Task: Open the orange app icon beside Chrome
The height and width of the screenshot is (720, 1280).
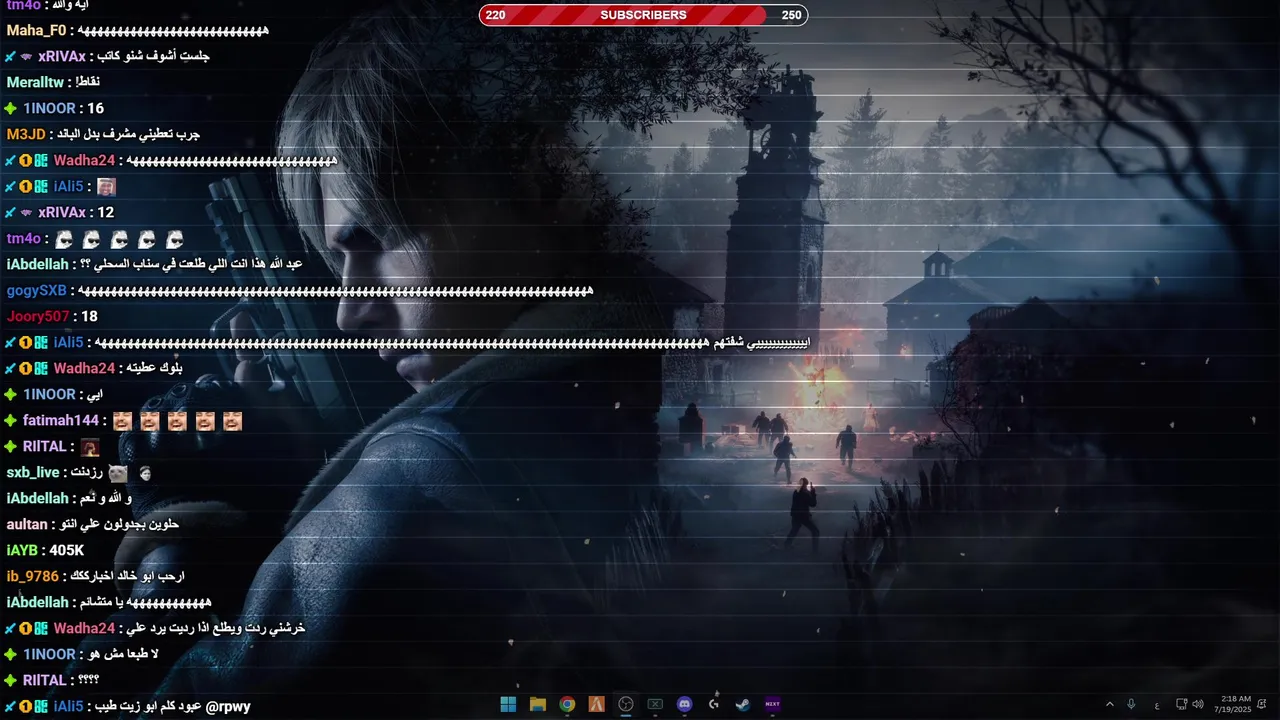Action: tap(596, 704)
